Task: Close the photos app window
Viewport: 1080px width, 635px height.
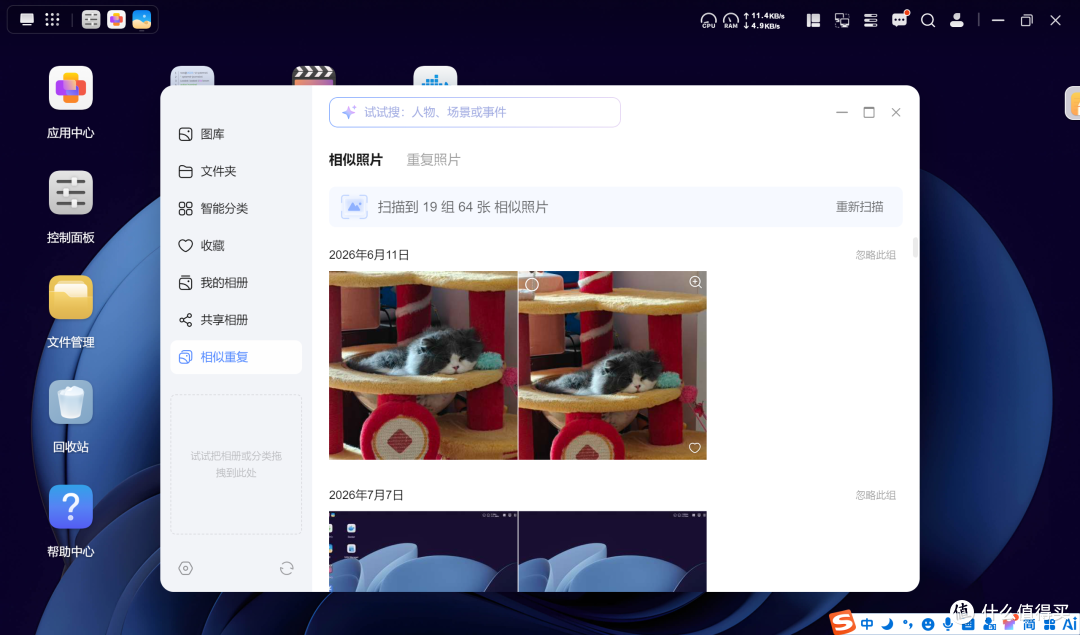Action: point(896,112)
